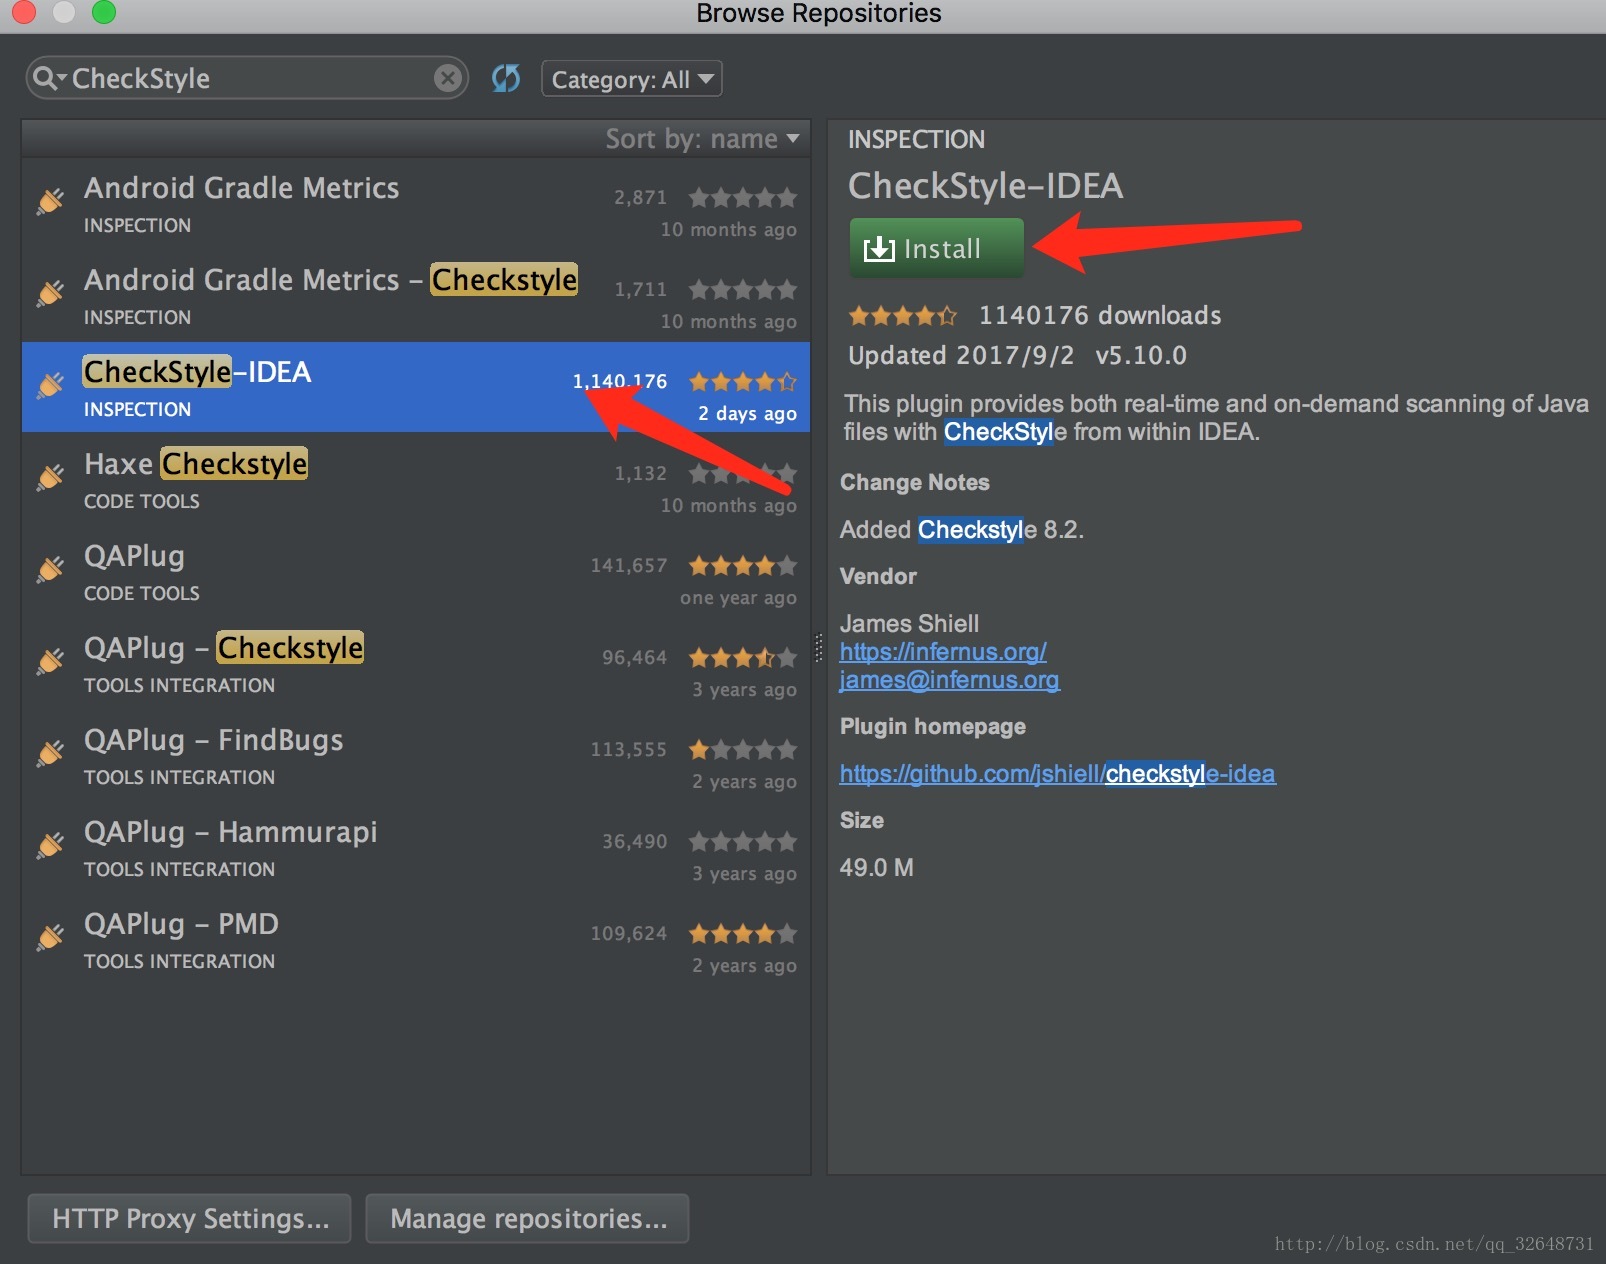Select the QAPlug code tools row

coord(416,572)
